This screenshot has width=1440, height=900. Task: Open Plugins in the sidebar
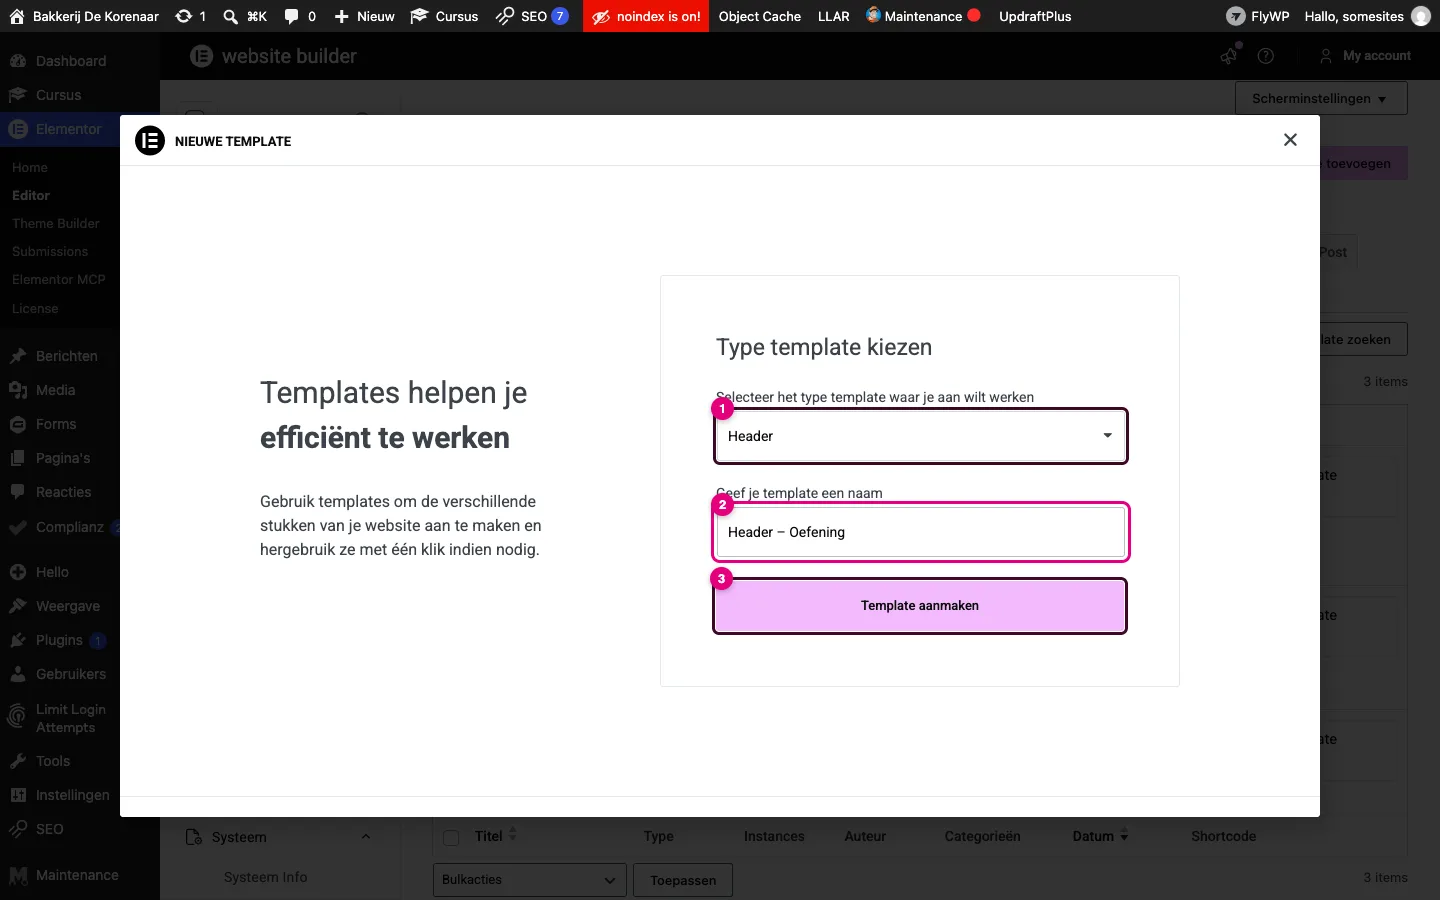(x=59, y=640)
